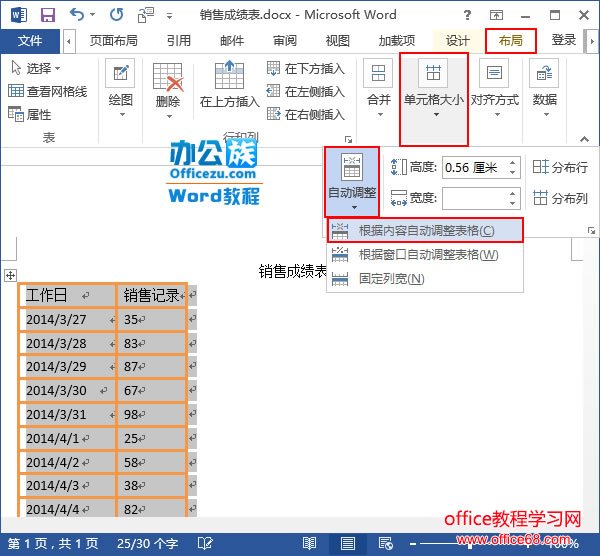Click the Delete table (删除) icon
The height and width of the screenshot is (556, 600).
point(168,78)
